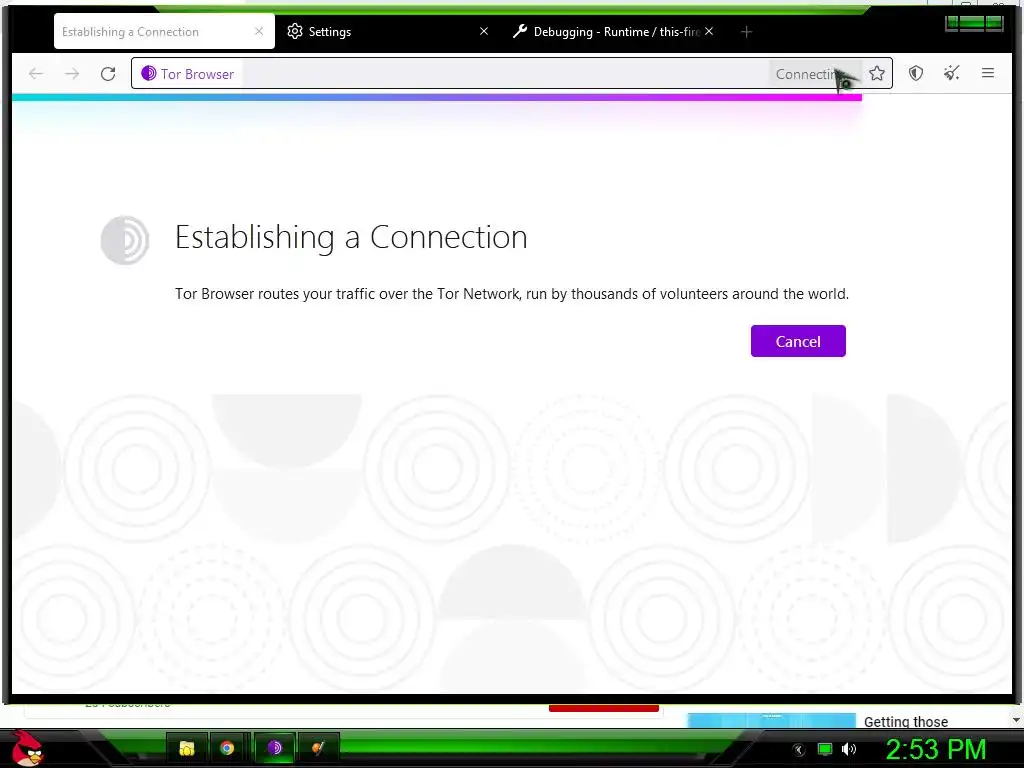Select the Establishing a Connection tab

tap(165, 31)
